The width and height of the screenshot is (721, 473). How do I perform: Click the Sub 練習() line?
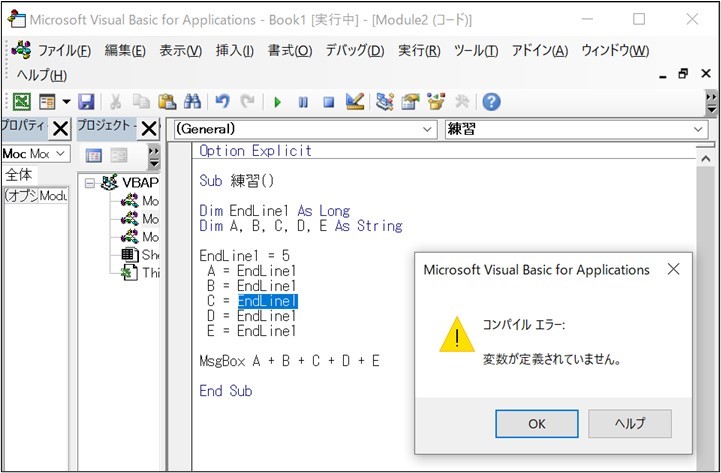point(236,181)
